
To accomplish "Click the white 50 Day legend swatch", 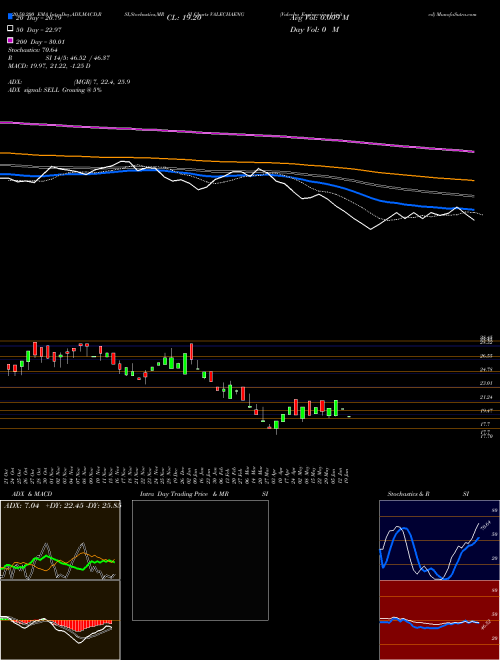I will coord(10,29).
